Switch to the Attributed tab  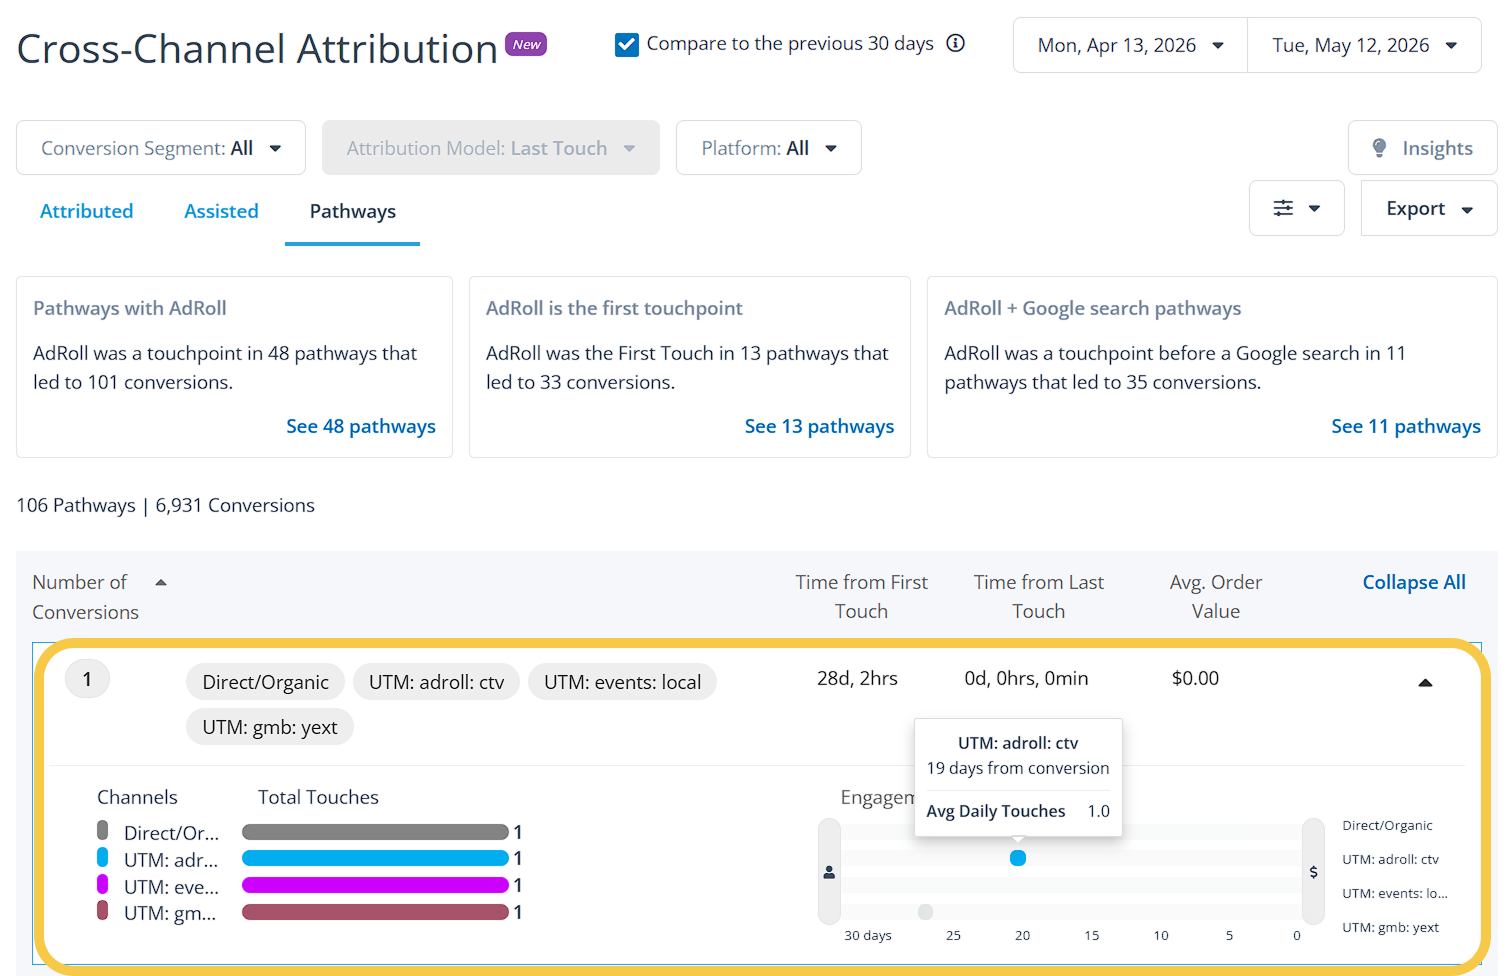tap(87, 211)
